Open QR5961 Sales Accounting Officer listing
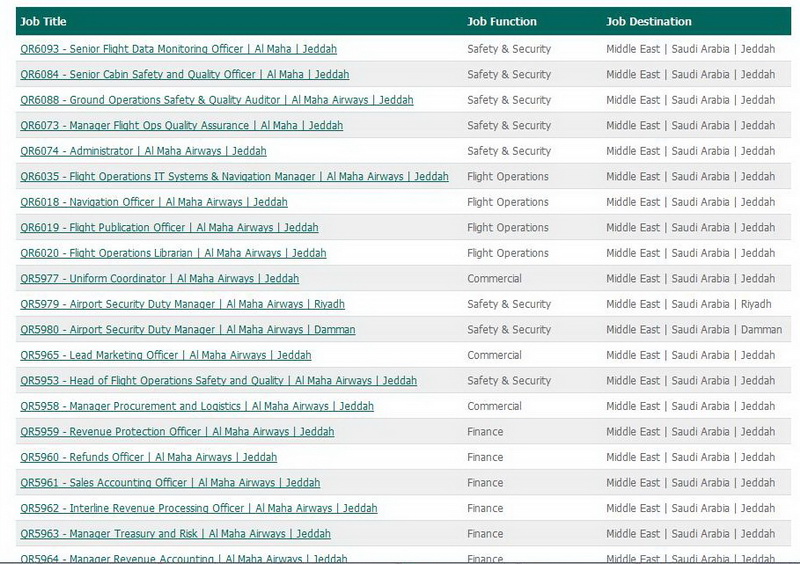 [x=170, y=483]
